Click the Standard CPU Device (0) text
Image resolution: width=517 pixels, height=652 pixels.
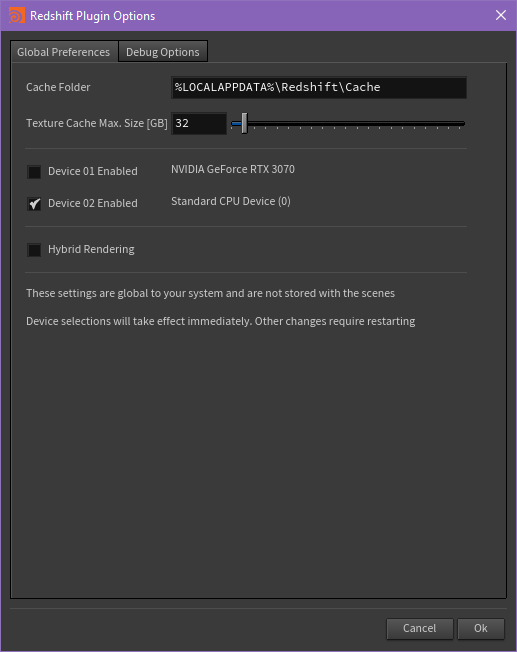pos(231,201)
